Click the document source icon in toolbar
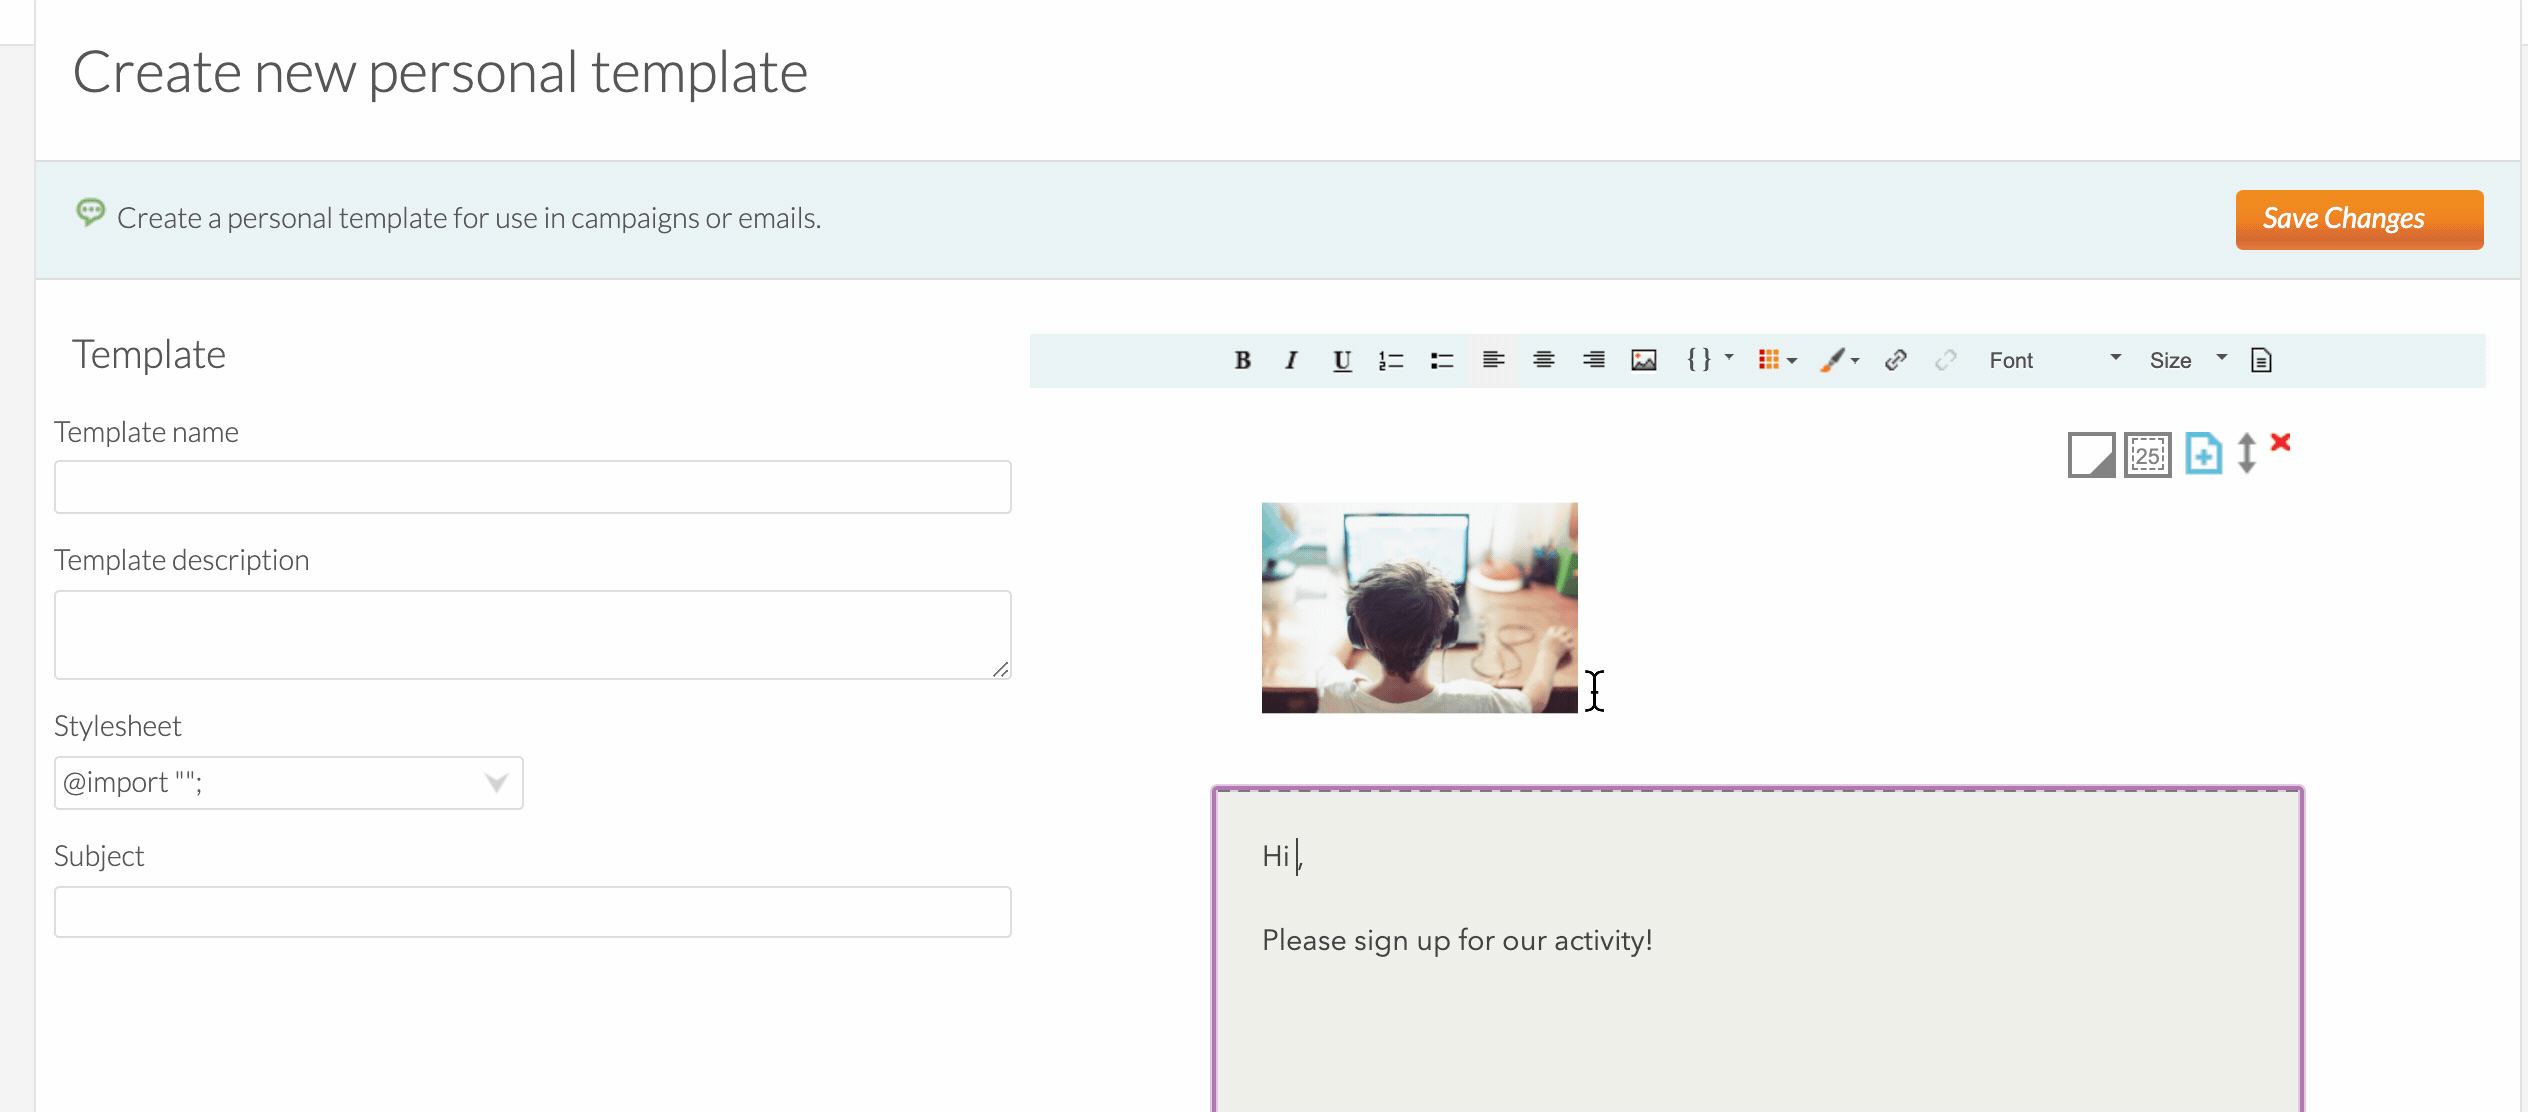2528x1112 pixels. click(x=2261, y=360)
